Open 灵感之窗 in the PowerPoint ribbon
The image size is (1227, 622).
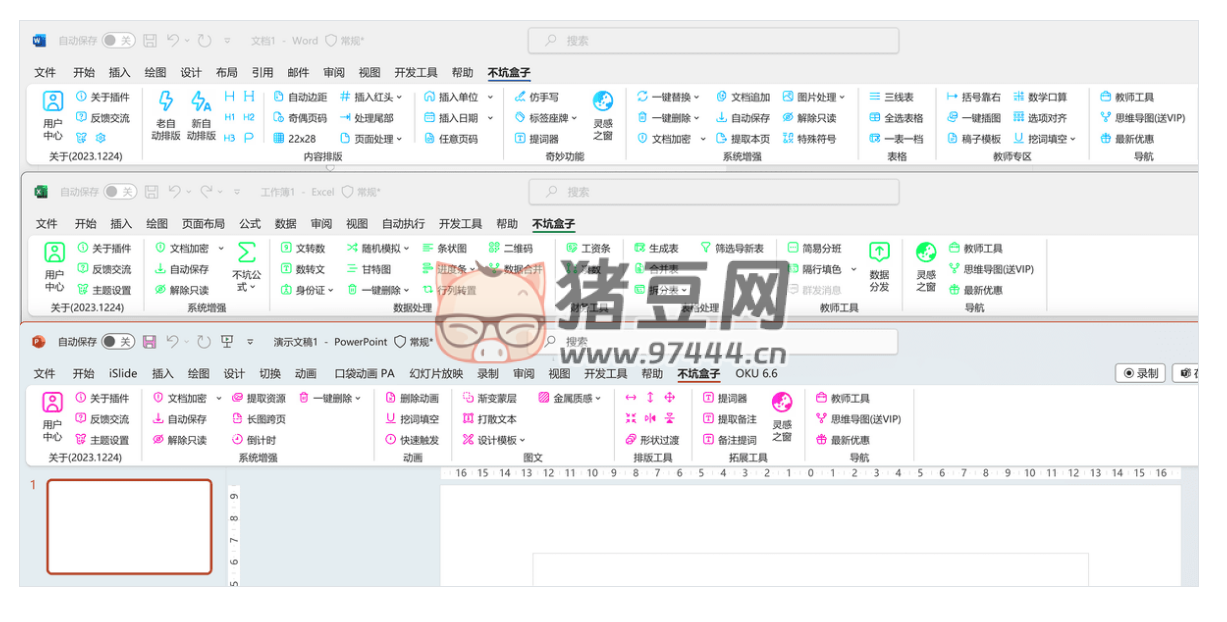tap(782, 417)
